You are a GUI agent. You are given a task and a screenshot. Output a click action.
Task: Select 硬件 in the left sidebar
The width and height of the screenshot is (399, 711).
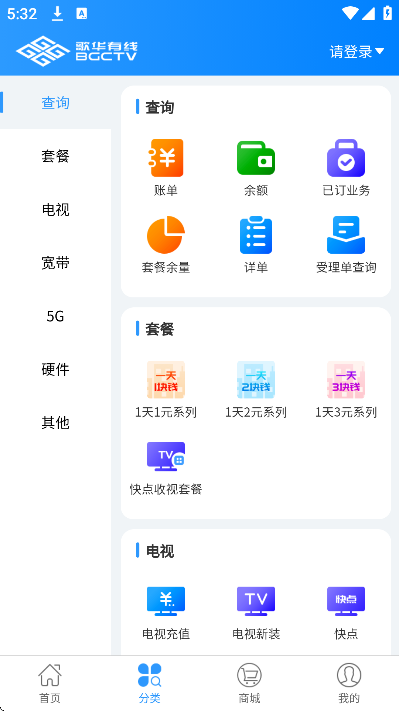(55, 370)
